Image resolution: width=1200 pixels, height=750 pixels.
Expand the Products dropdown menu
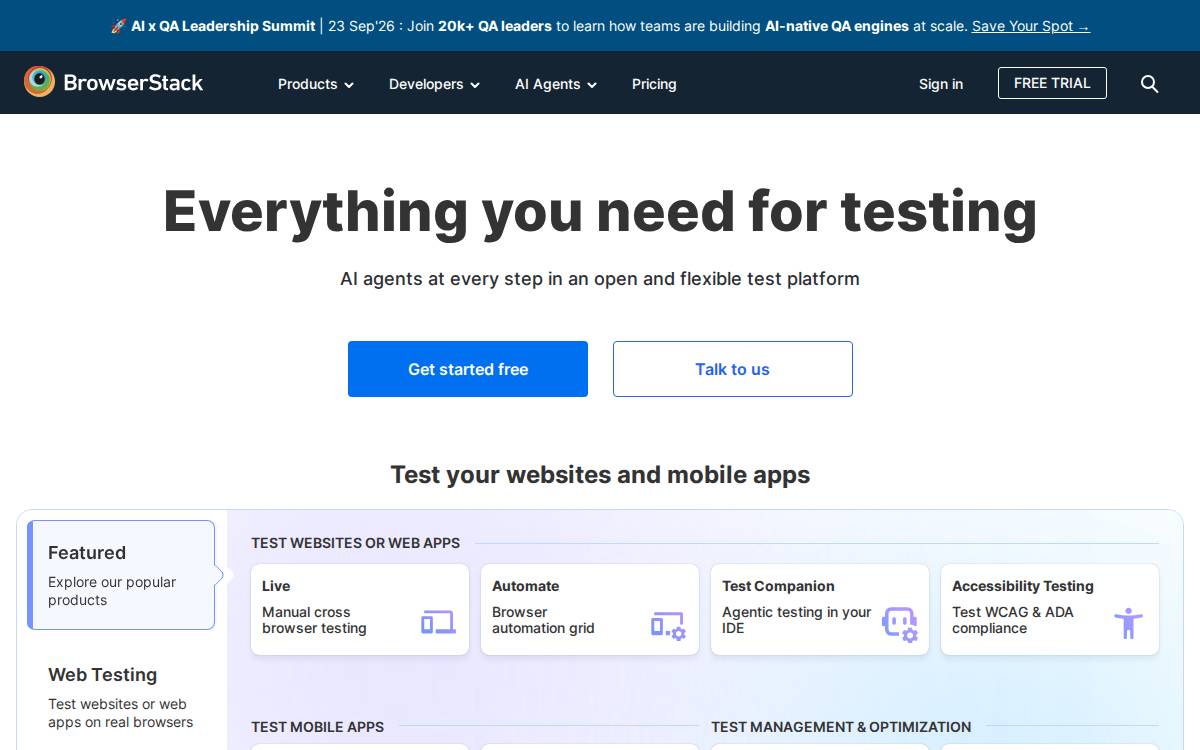point(316,84)
